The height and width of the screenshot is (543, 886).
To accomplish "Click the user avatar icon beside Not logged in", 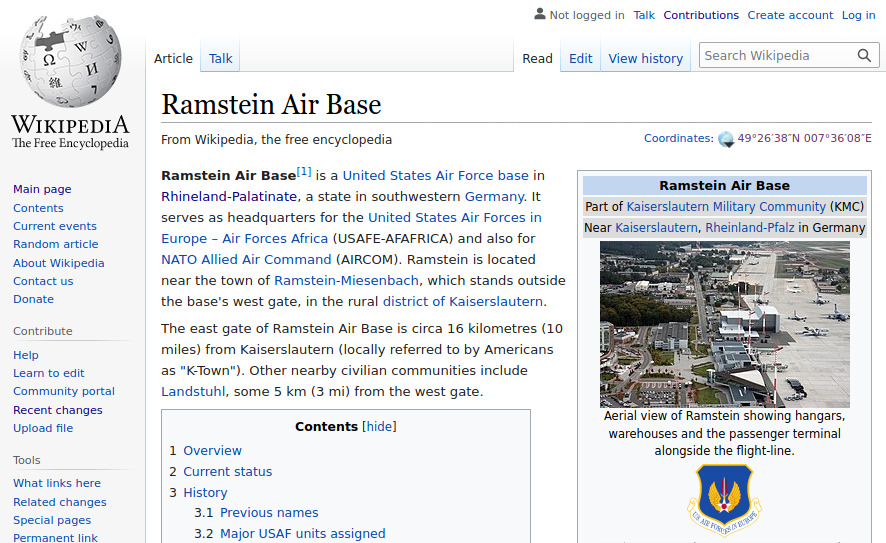I will [540, 14].
